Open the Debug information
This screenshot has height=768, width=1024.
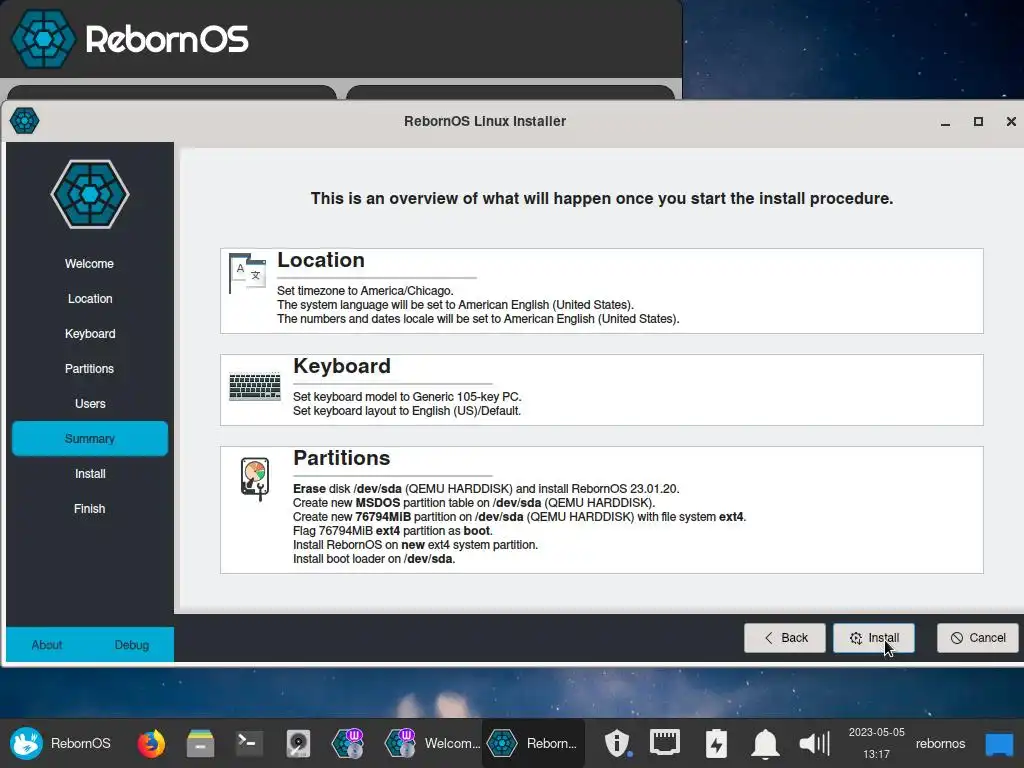pos(132,645)
